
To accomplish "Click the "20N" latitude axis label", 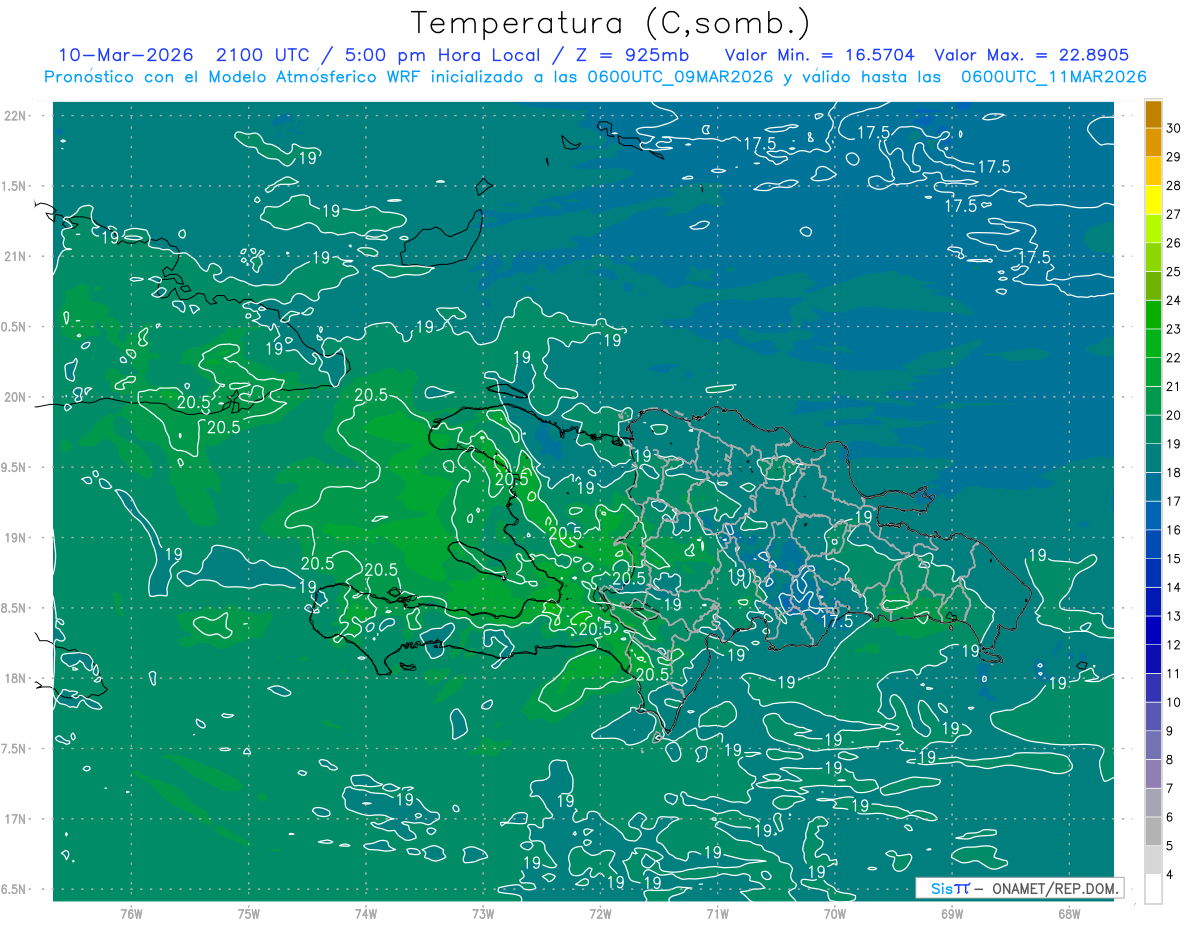I will [16, 397].
